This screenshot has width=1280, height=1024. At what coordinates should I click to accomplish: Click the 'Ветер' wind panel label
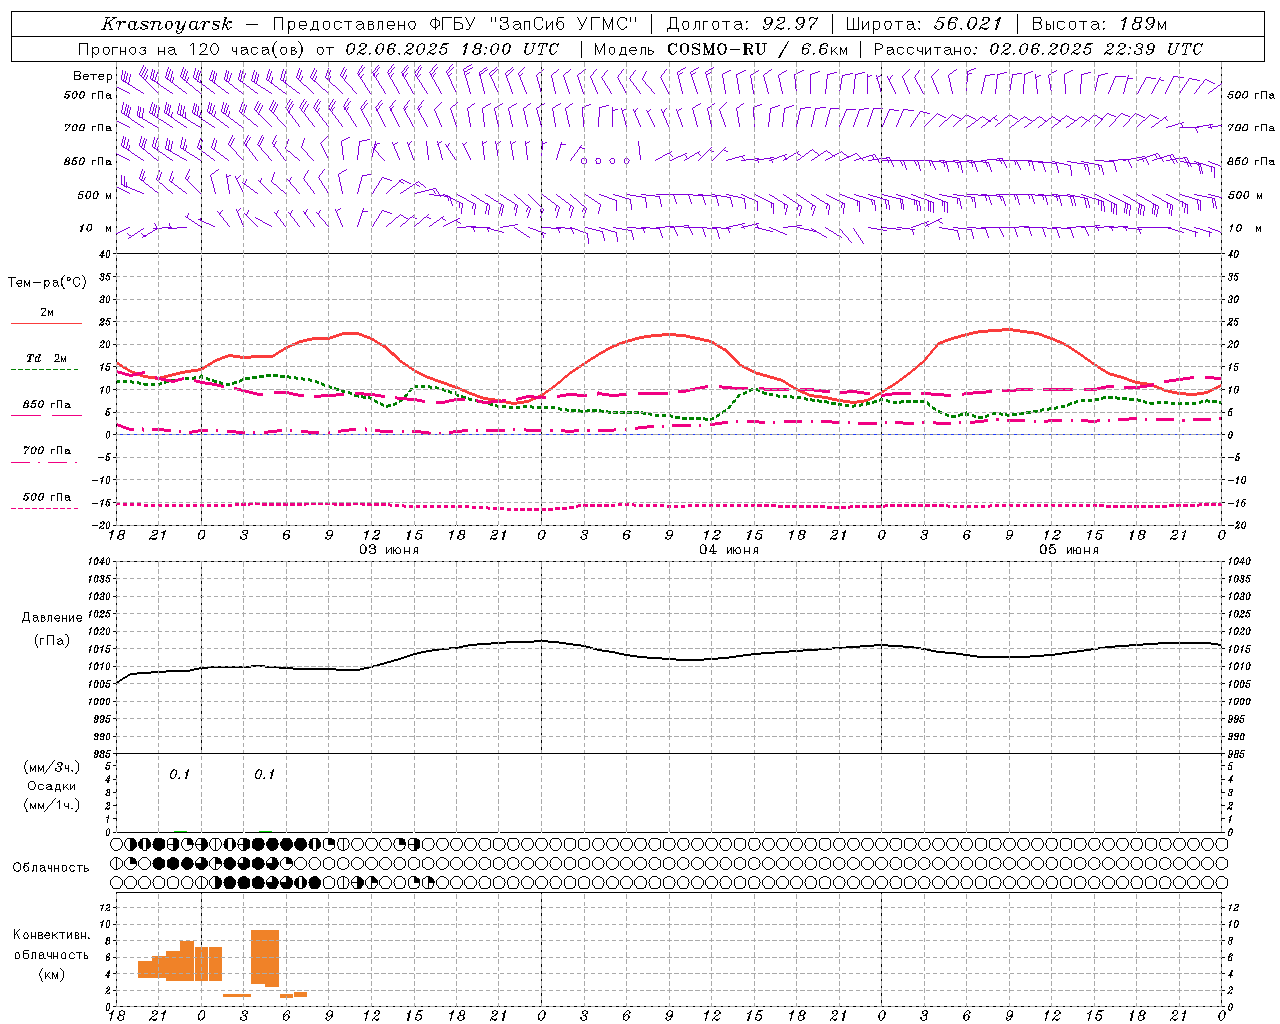click(x=93, y=76)
